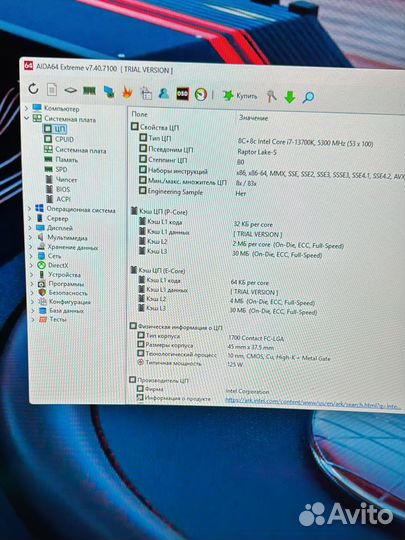405x540 pixels.
Task: Click the 125 W value
Action: 235,364
